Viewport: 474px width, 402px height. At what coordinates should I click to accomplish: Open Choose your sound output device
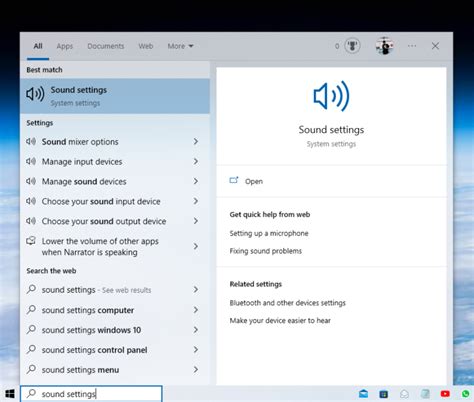click(x=115, y=221)
